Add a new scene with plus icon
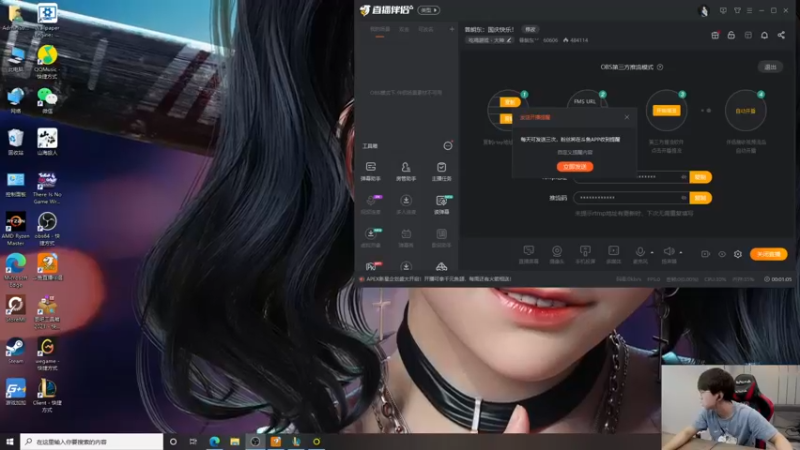Screen dimensions: 800x450 click(x=452, y=29)
